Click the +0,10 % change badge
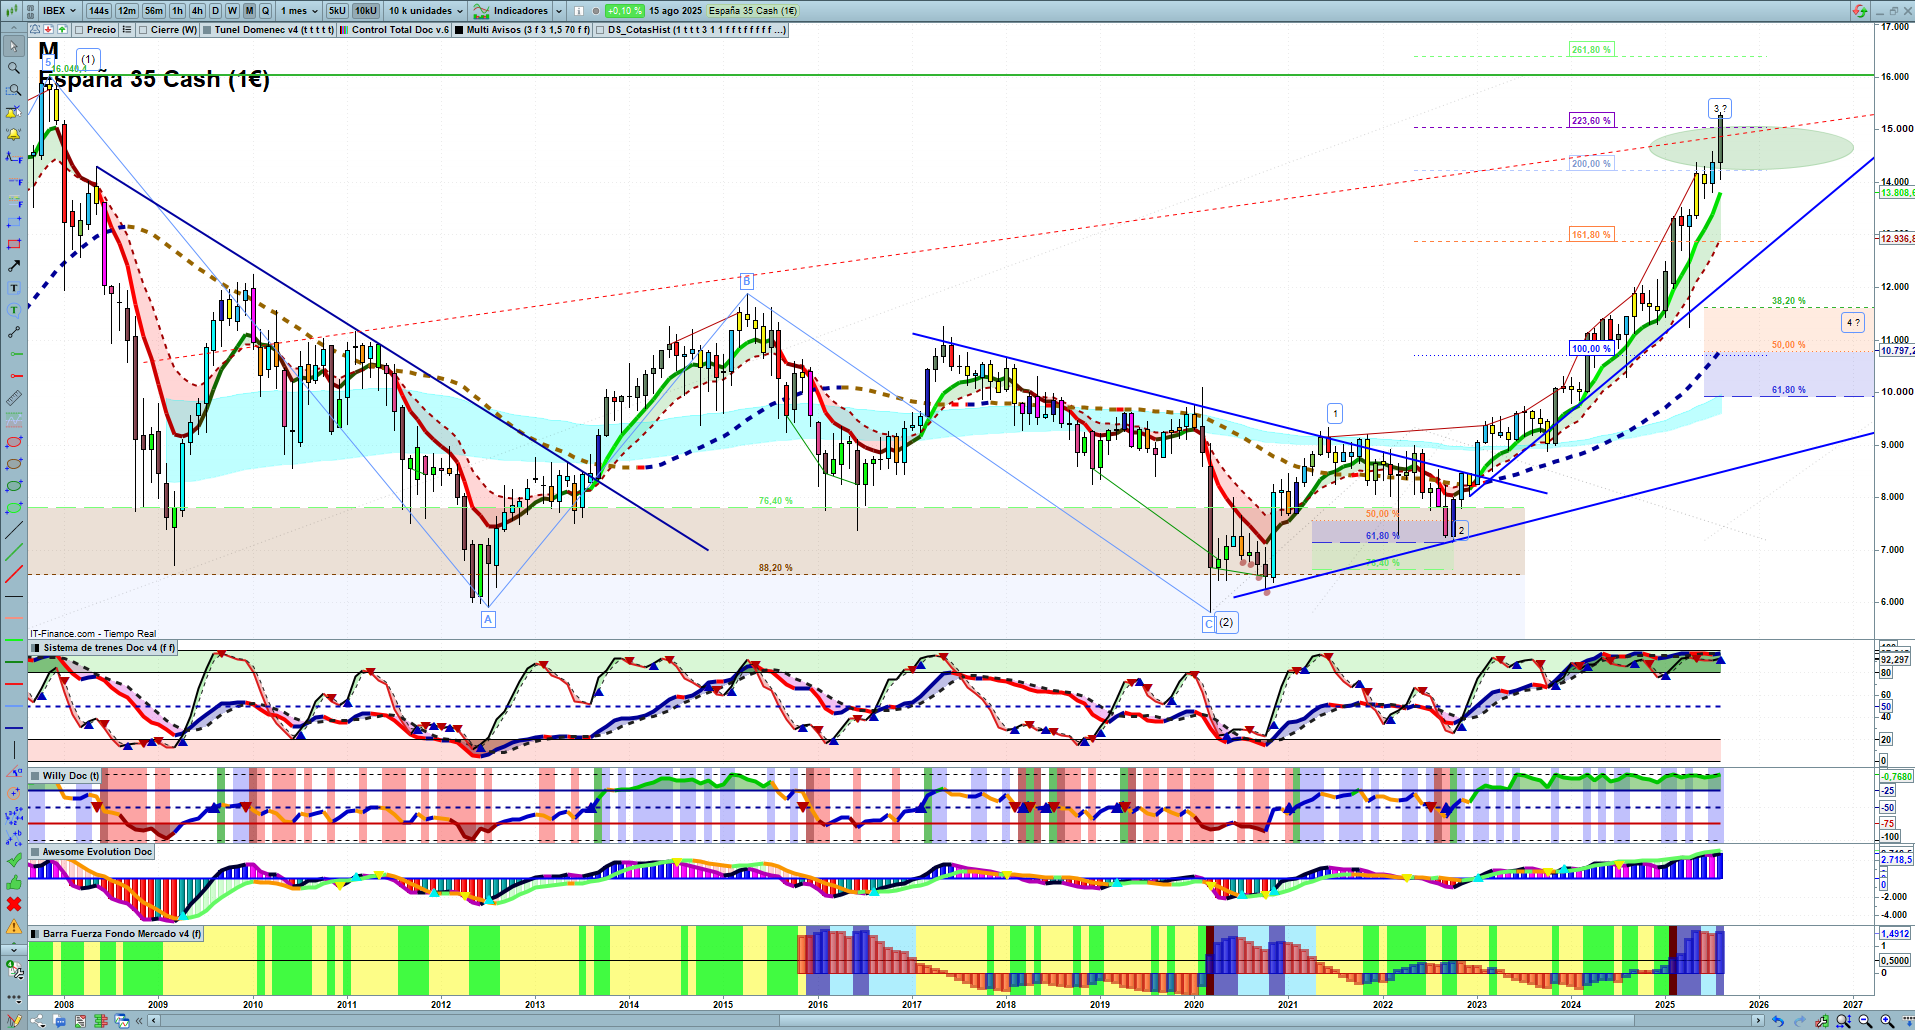 [x=624, y=11]
